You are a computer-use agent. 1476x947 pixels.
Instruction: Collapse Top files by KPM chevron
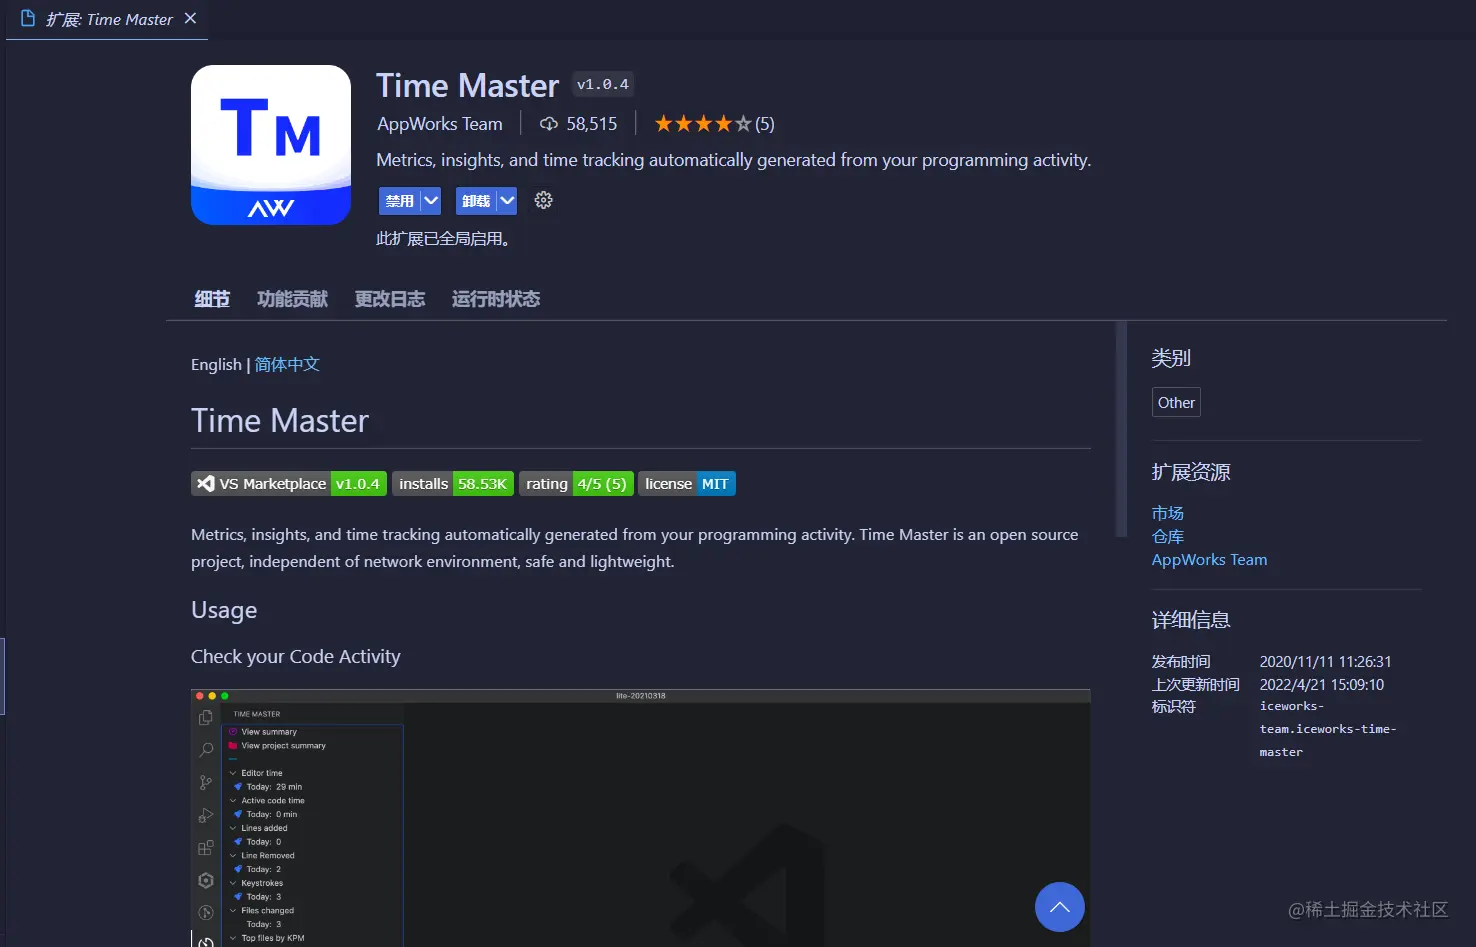point(233,938)
